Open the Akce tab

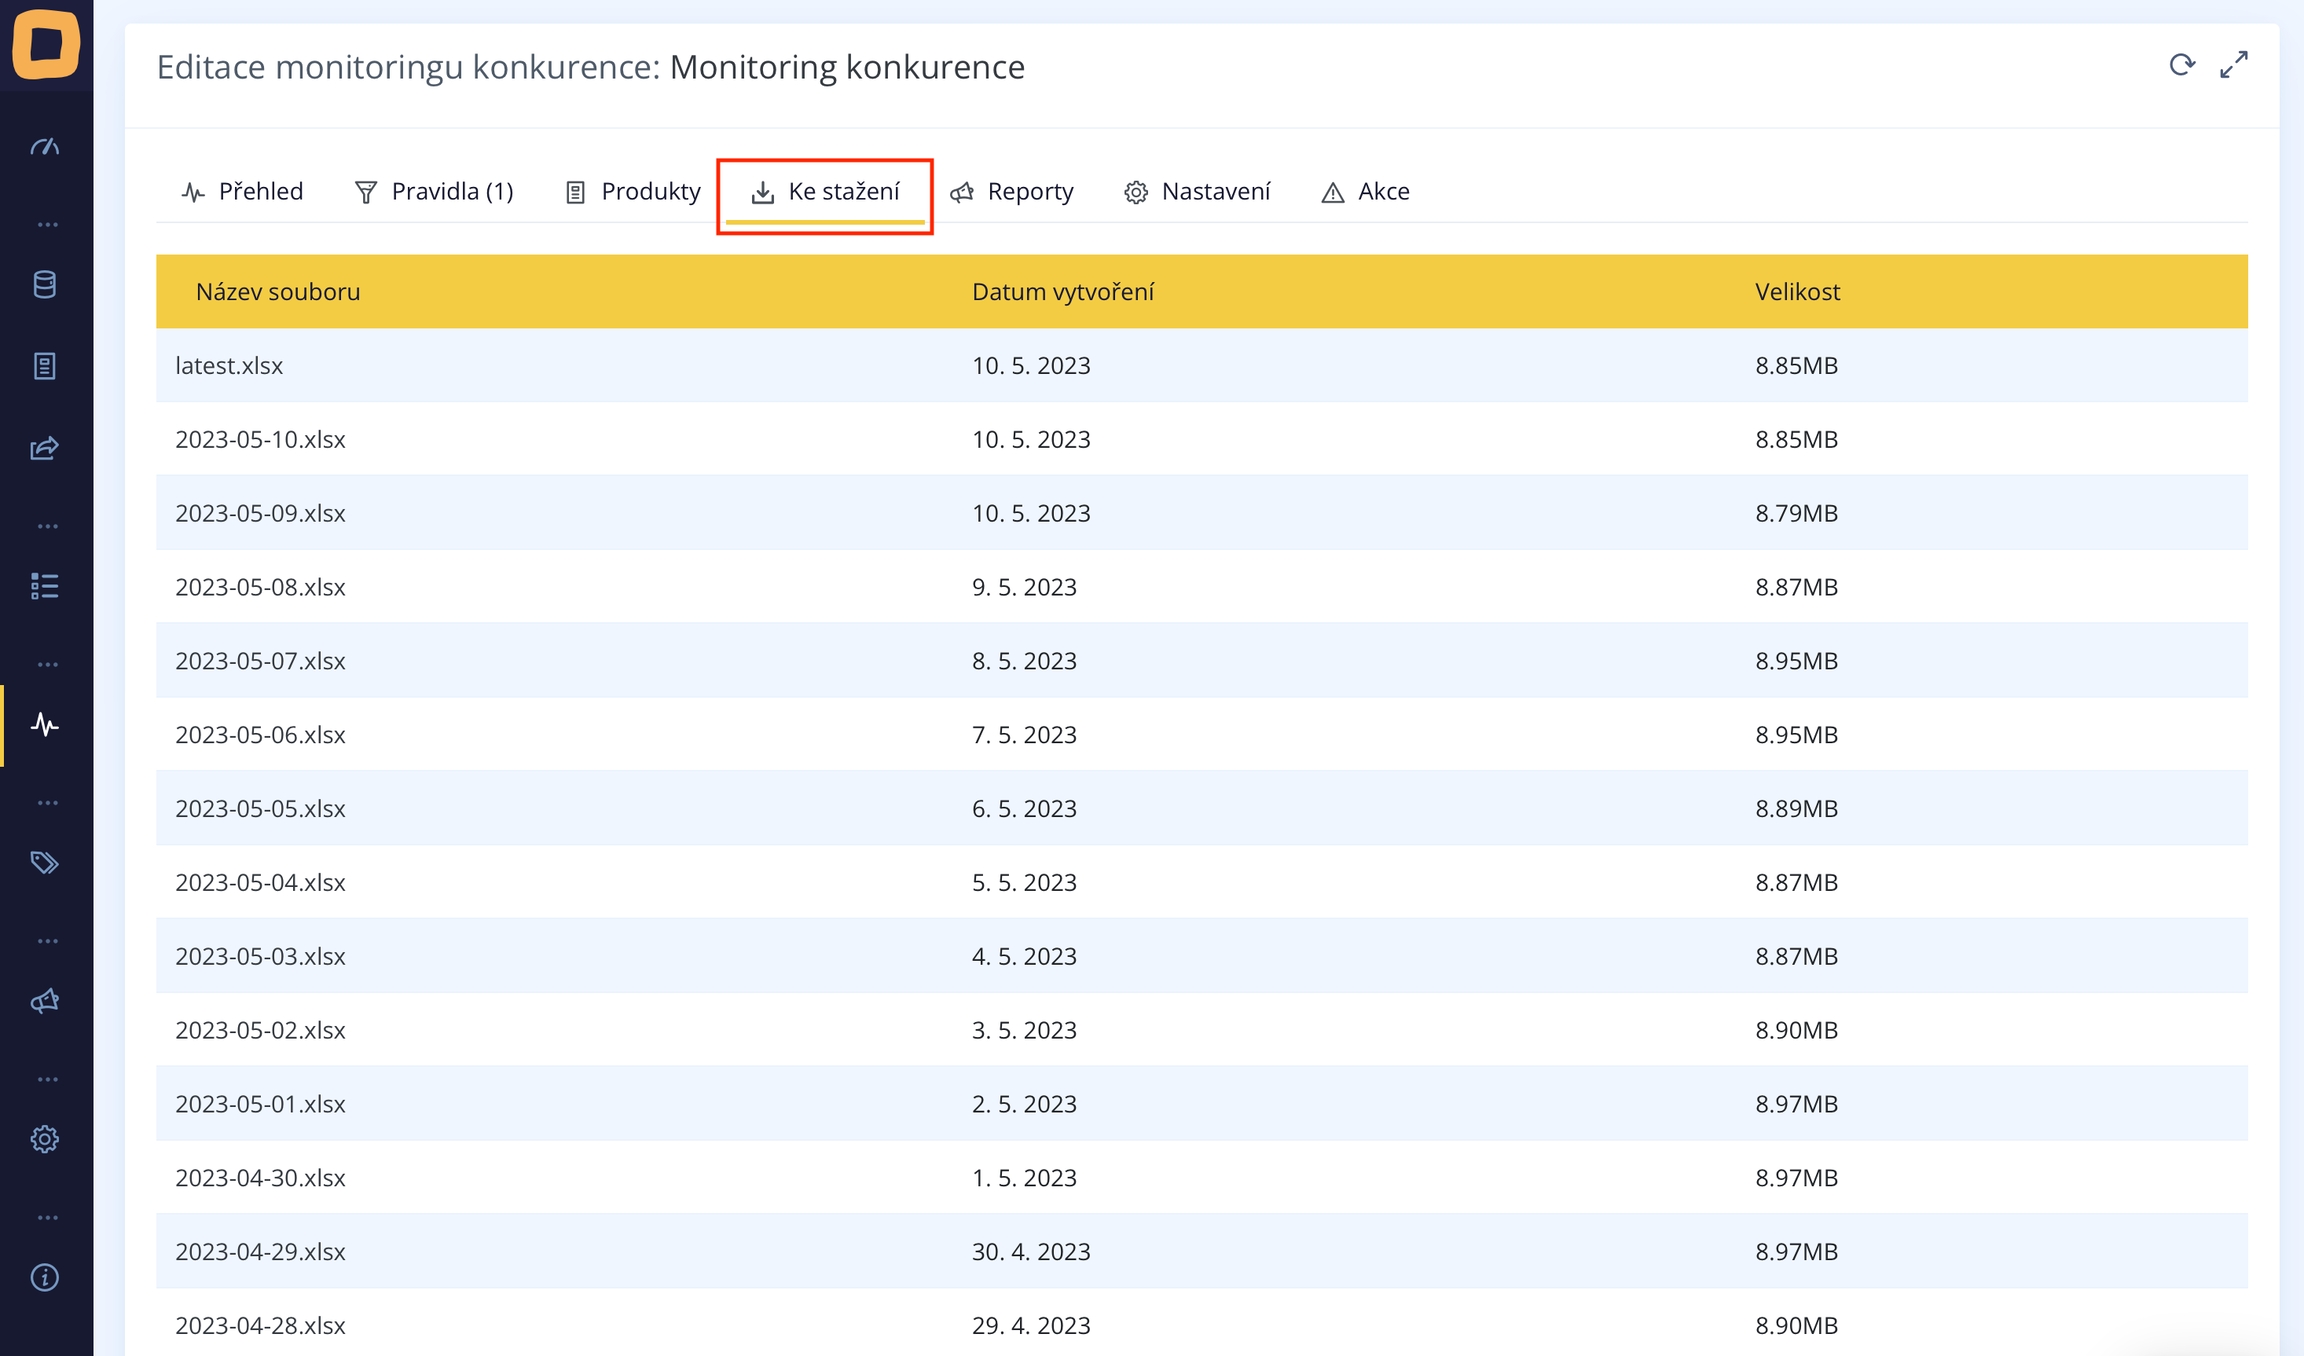1366,192
